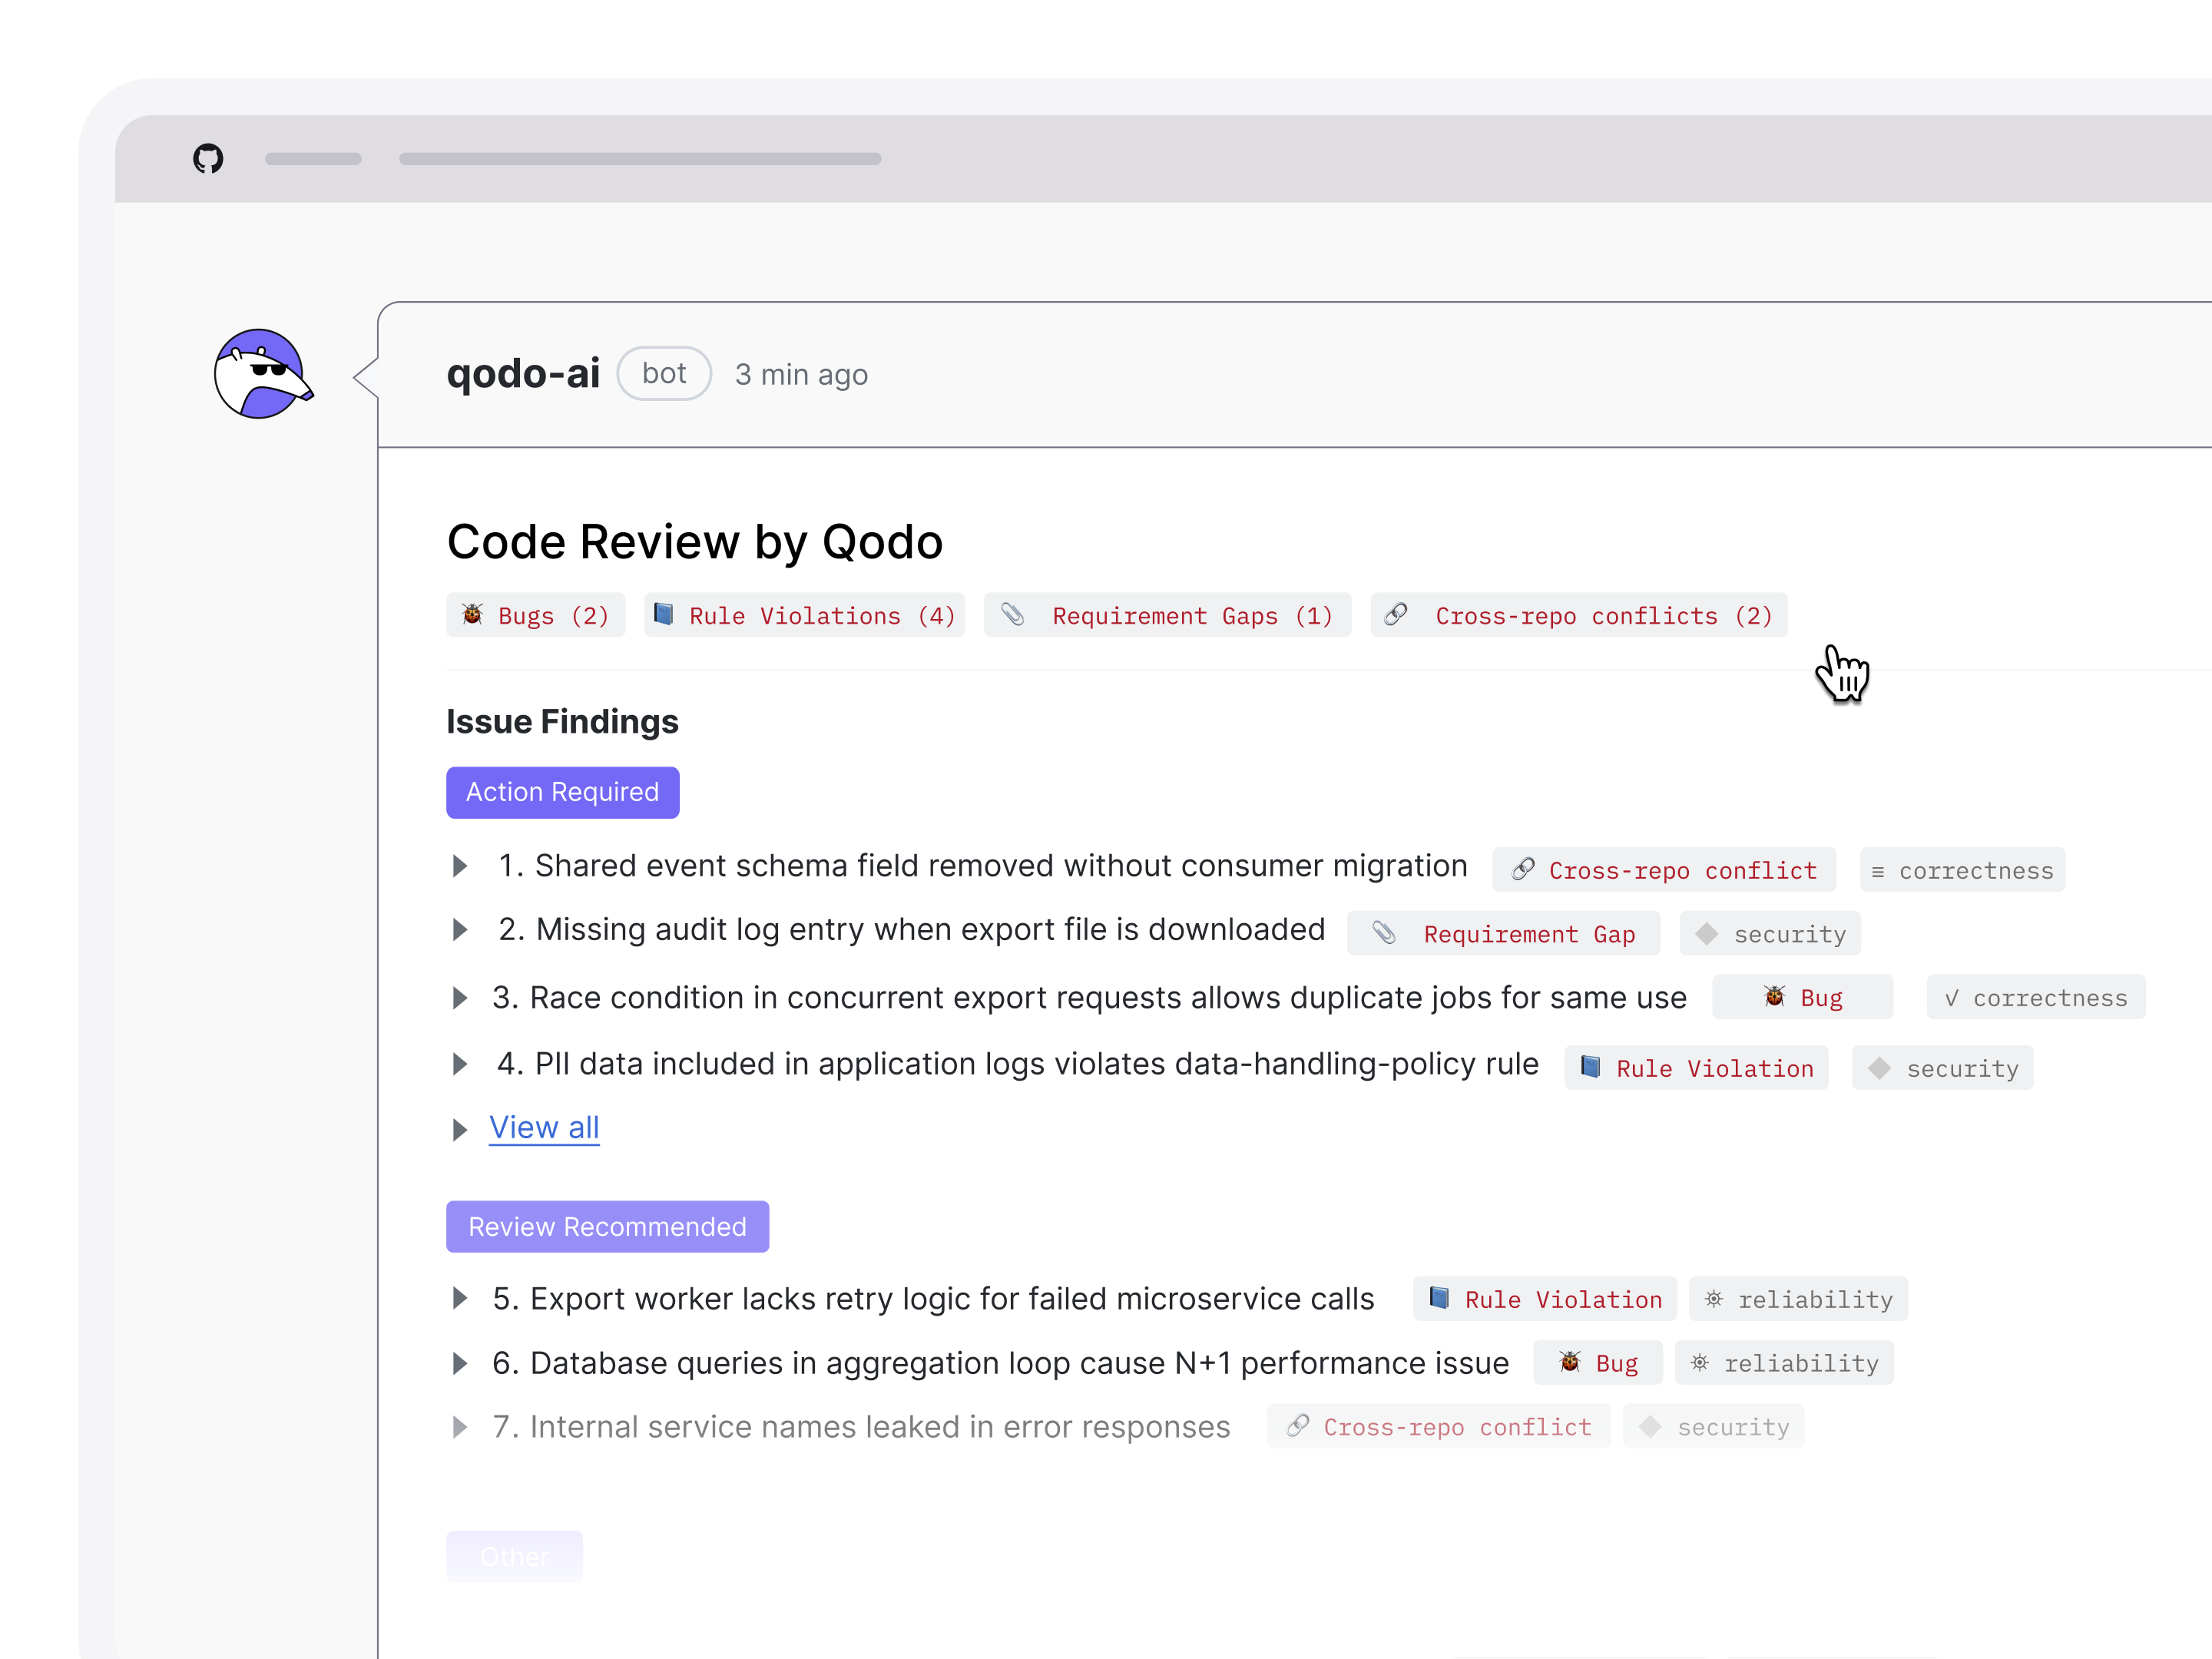The image size is (2212, 1659).
Task: Click the title 'Missing audit log entry when export file is downloaded'
Action: [x=931, y=930]
